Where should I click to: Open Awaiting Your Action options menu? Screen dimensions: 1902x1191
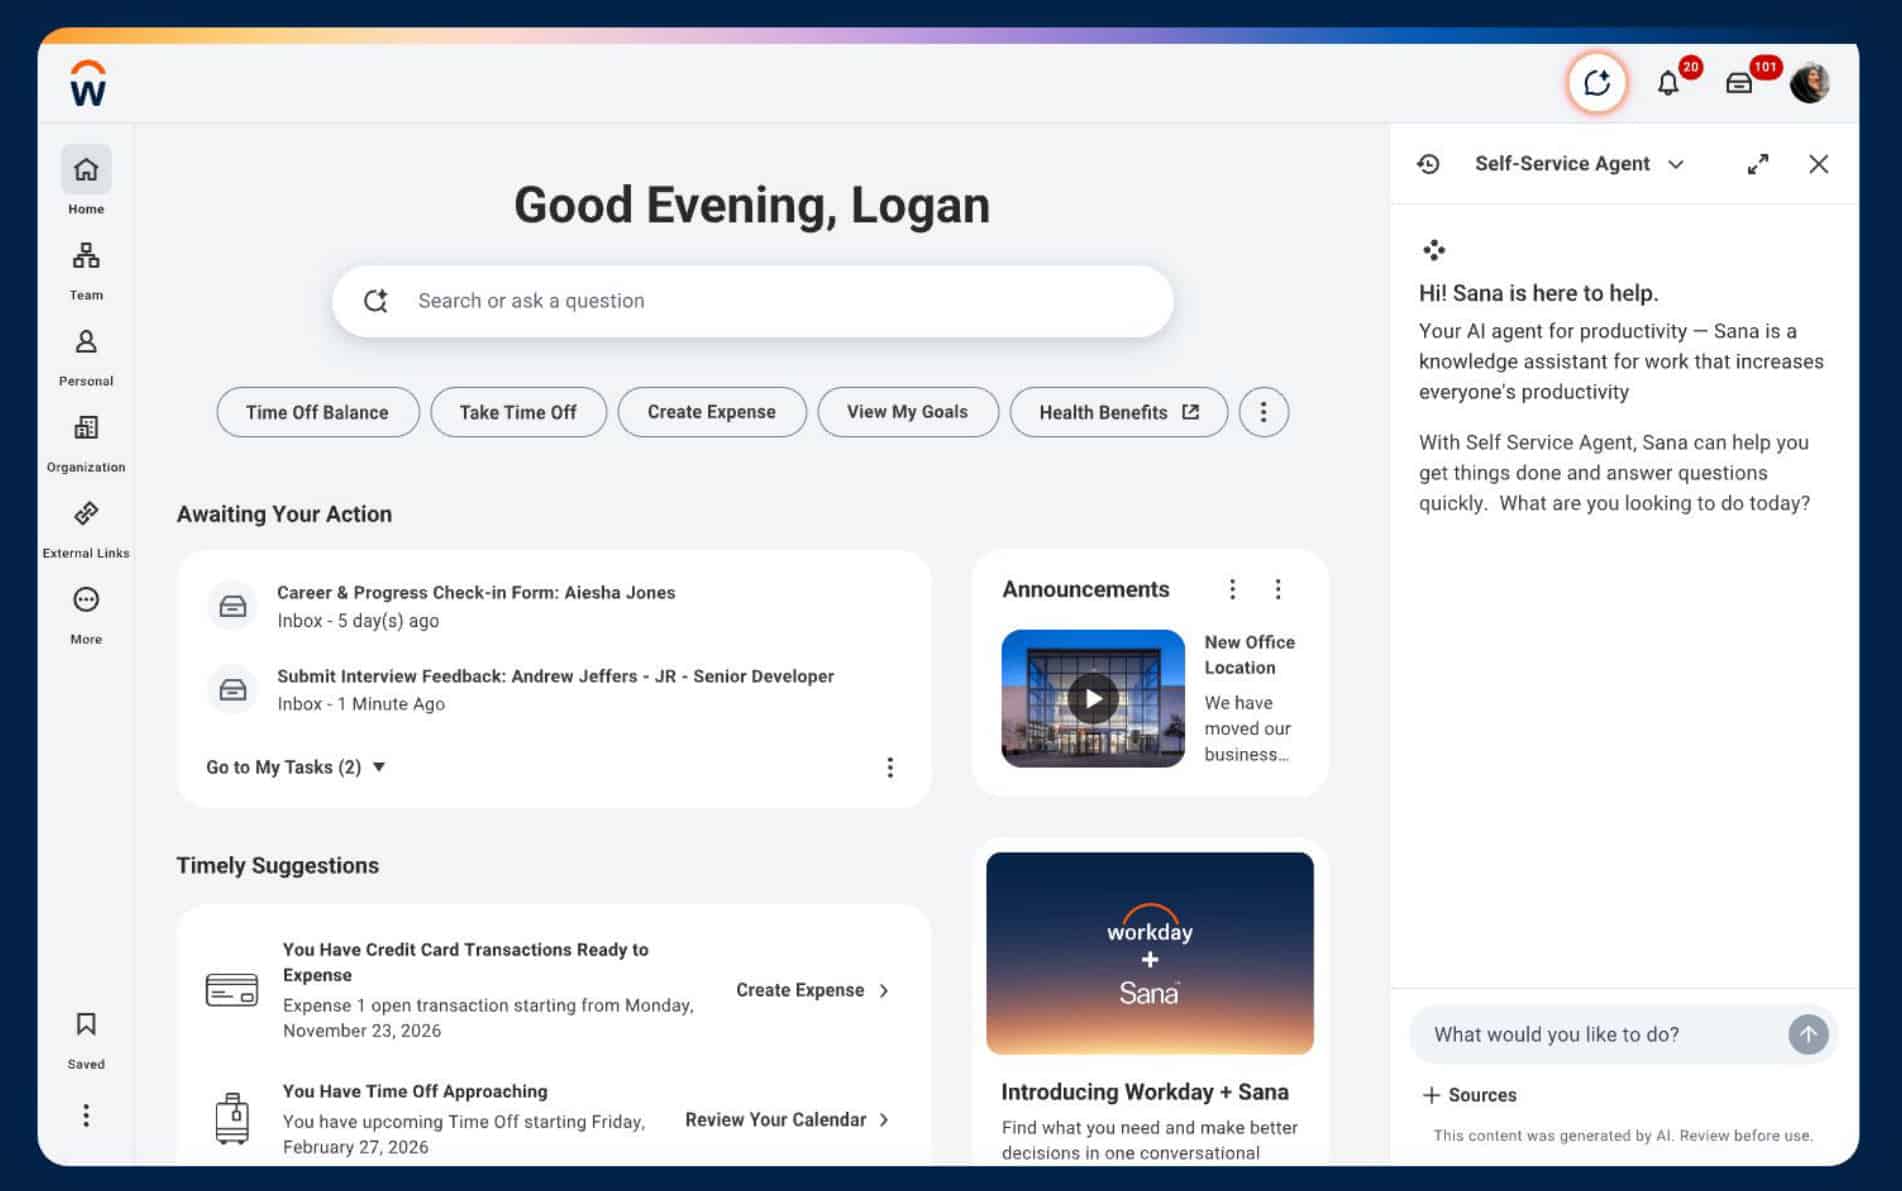tap(889, 767)
